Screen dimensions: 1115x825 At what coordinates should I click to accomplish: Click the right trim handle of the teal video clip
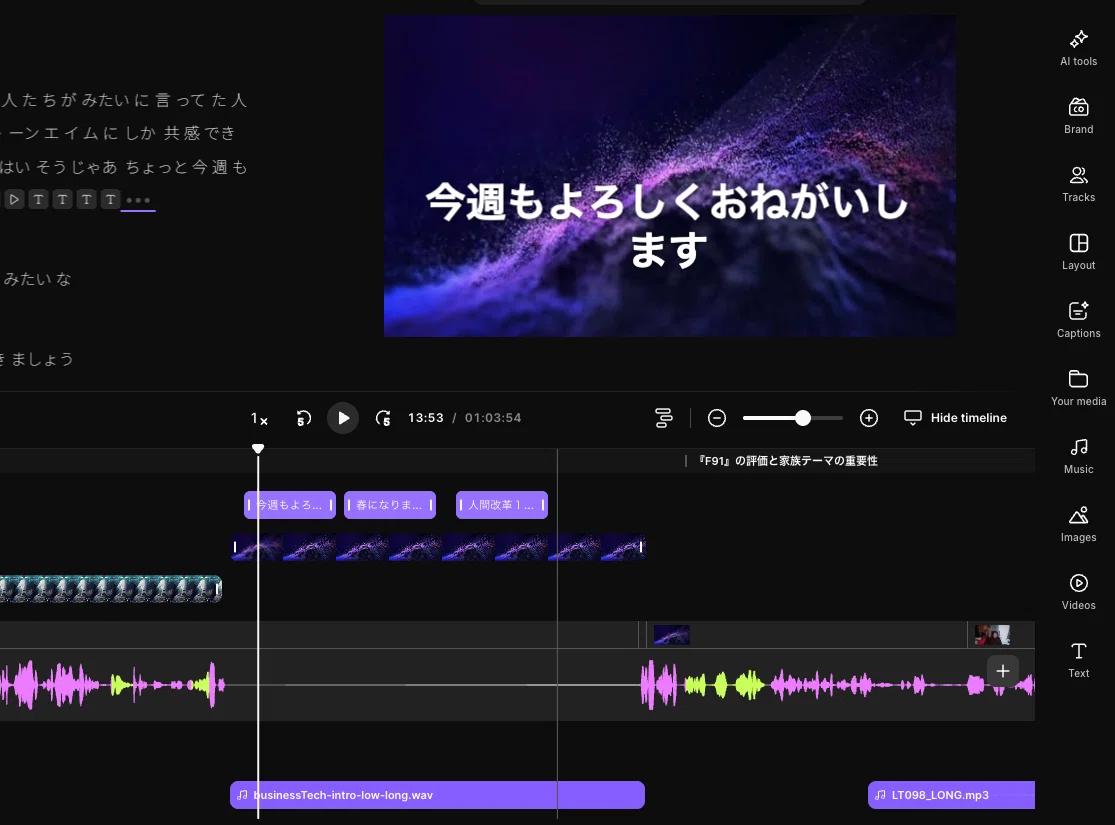[x=218, y=589]
